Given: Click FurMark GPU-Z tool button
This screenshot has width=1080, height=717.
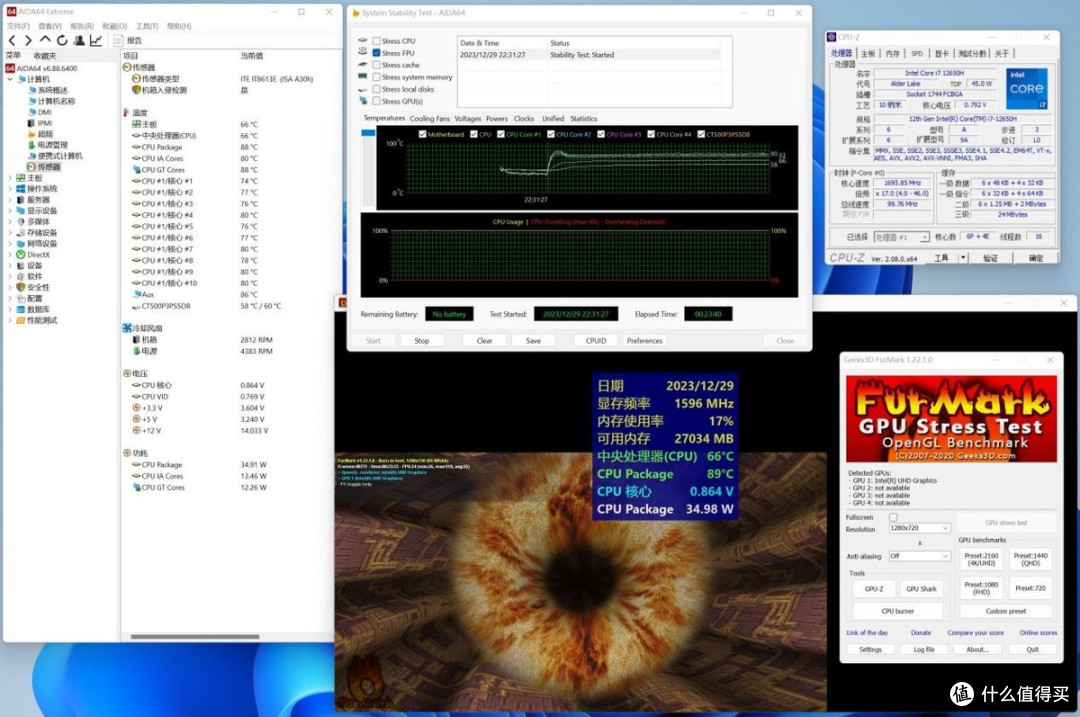Looking at the screenshot, I should pyautogui.click(x=873, y=589).
